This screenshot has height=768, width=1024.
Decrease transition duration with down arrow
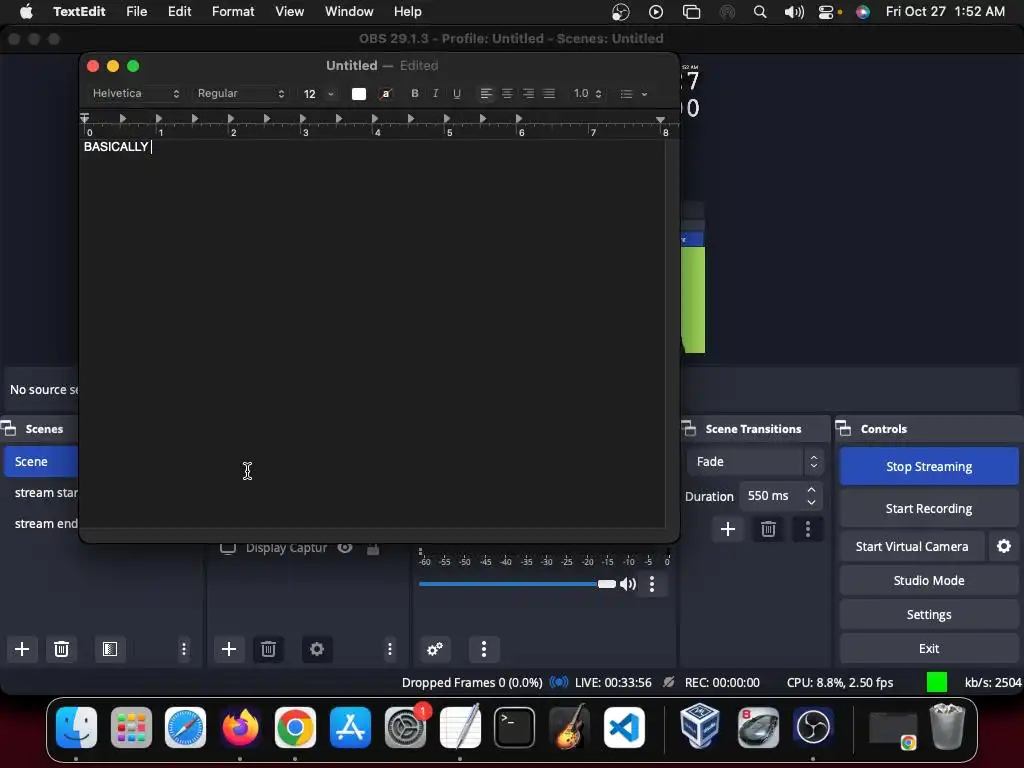pyautogui.click(x=811, y=502)
